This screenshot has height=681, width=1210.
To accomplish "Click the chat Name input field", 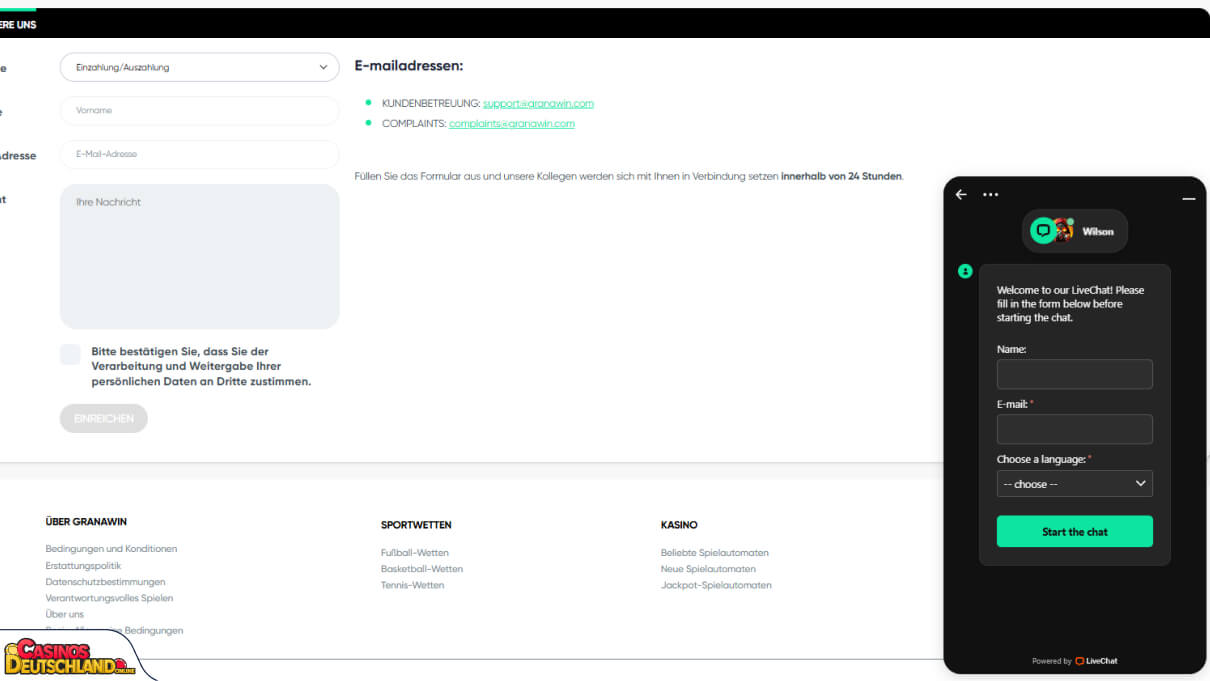I will pyautogui.click(x=1075, y=374).
